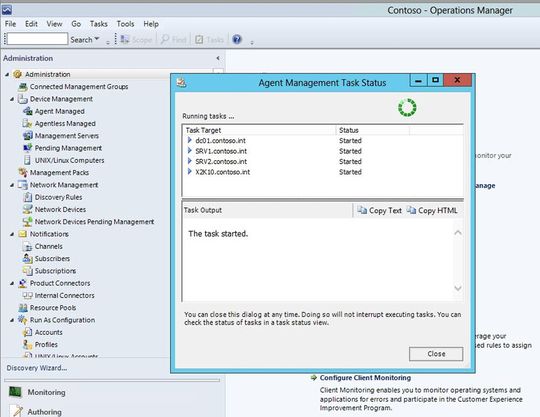This screenshot has height=417, width=540.
Task: Click the Network Devices icon
Action: click(28, 209)
